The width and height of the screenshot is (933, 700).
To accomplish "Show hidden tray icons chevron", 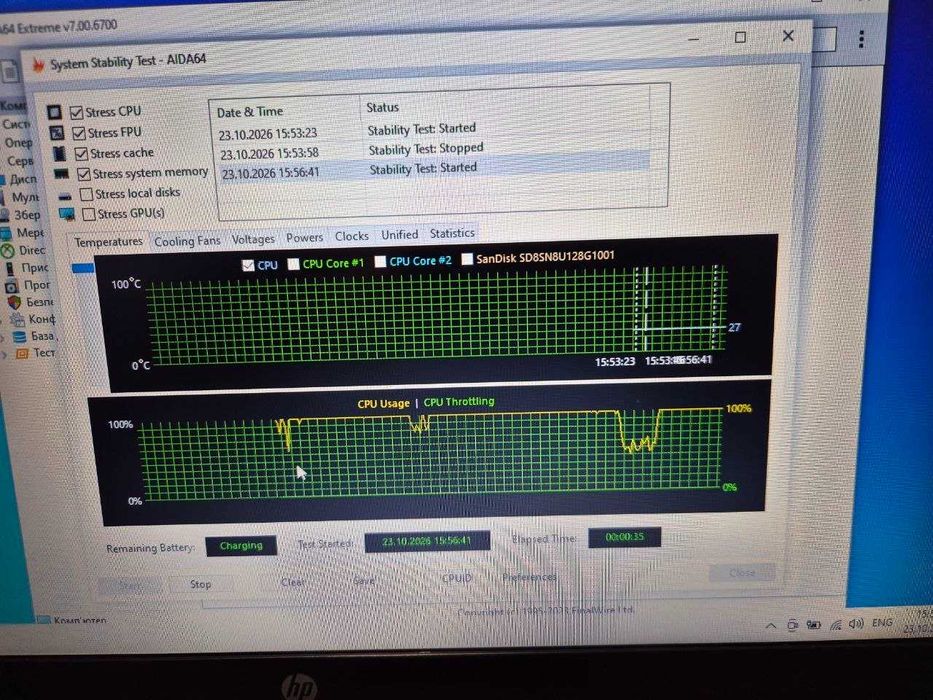I will (x=771, y=626).
